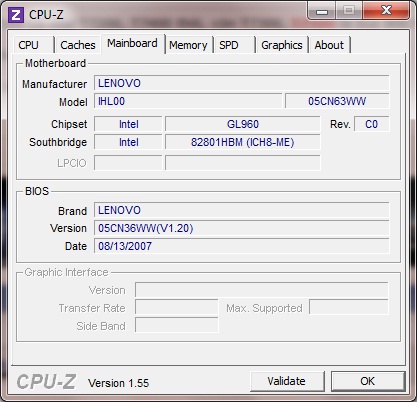The height and width of the screenshot is (402, 417).
Task: Select the Mainboard tab
Action: pos(132,43)
